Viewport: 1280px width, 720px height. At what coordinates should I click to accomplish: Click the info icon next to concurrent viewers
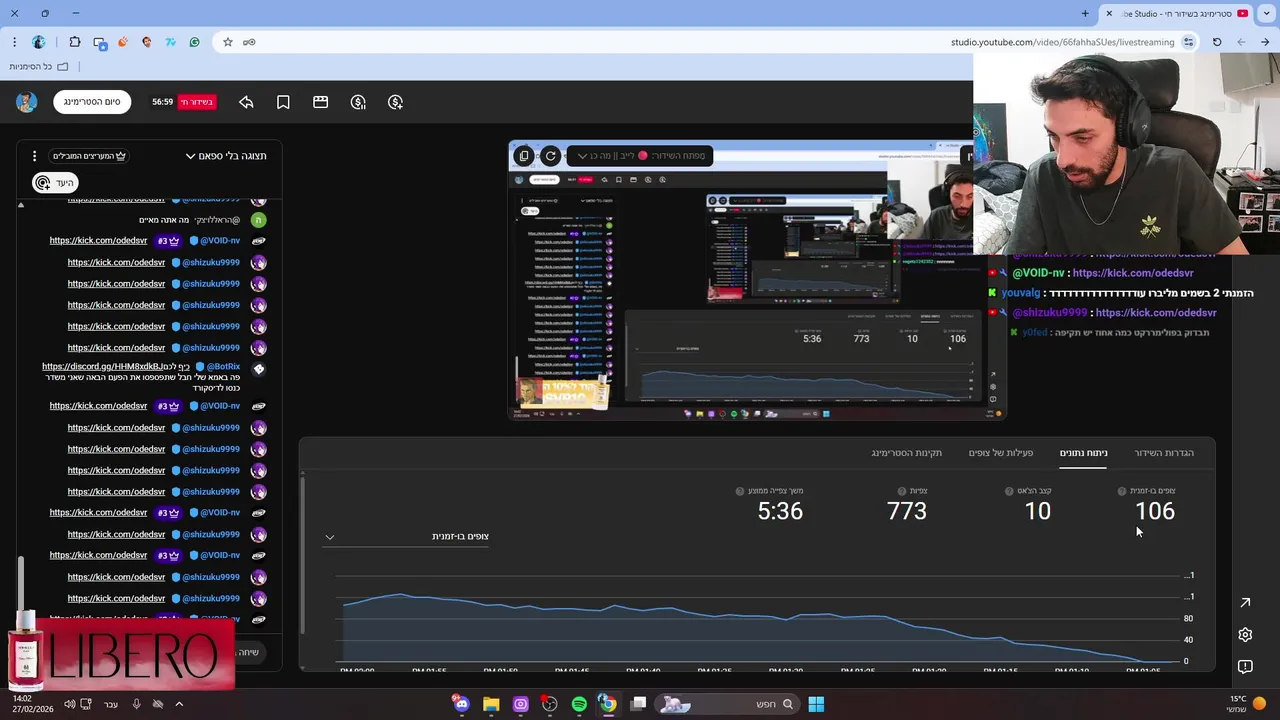click(x=1122, y=491)
